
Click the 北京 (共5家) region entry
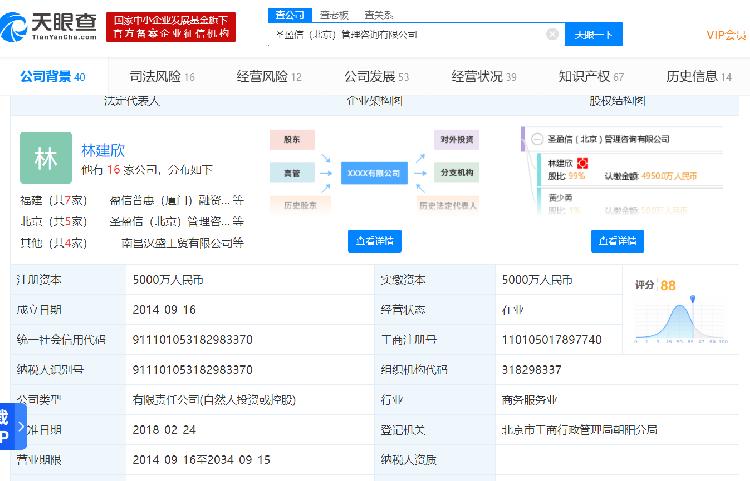pos(54,221)
